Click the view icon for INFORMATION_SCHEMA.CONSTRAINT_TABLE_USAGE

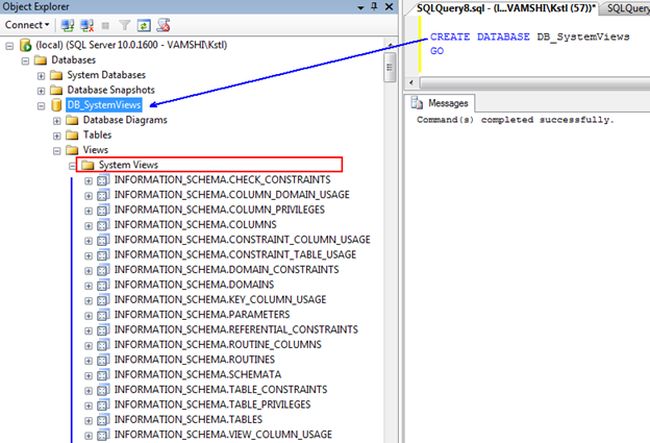(103, 255)
